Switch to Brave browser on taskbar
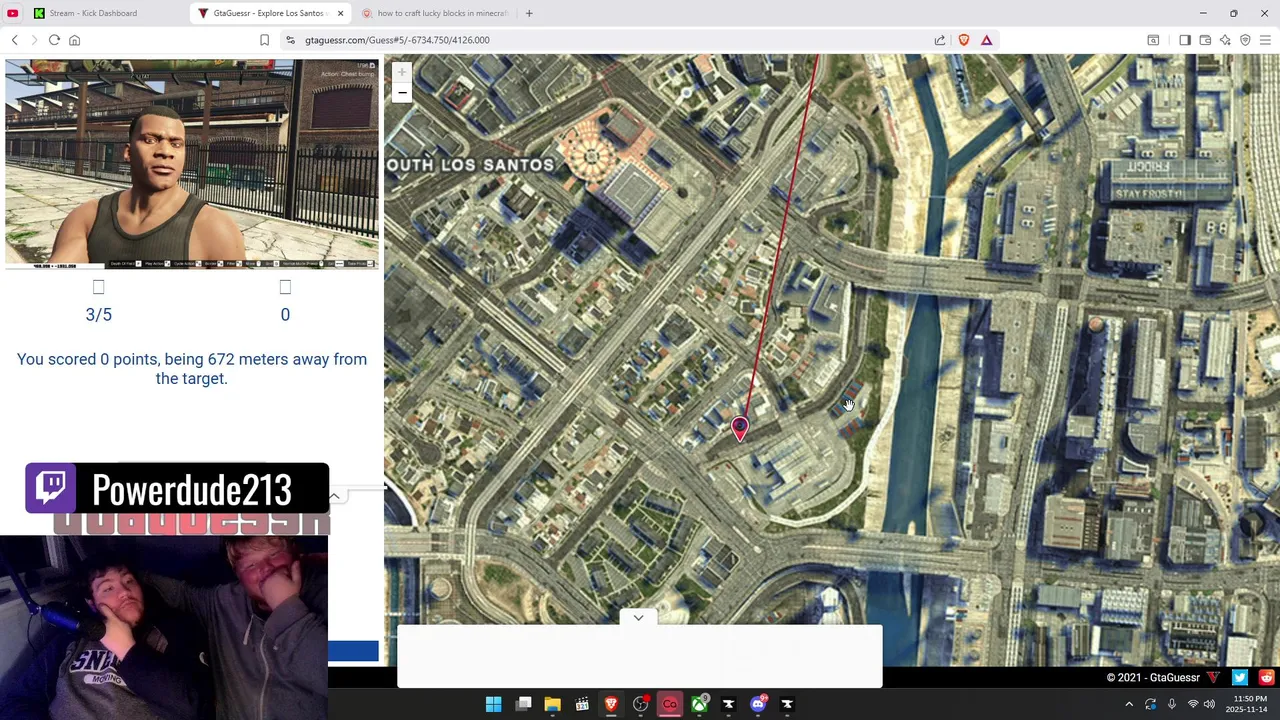The width and height of the screenshot is (1280, 720). [611, 704]
